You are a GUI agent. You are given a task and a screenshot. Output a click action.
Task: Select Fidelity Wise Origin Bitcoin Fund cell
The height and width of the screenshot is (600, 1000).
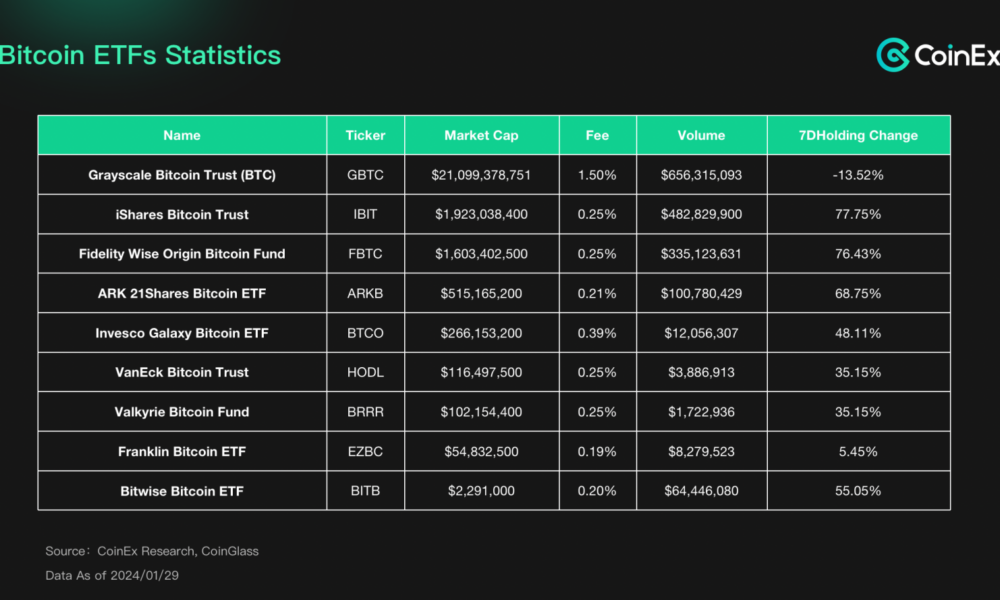tap(182, 254)
